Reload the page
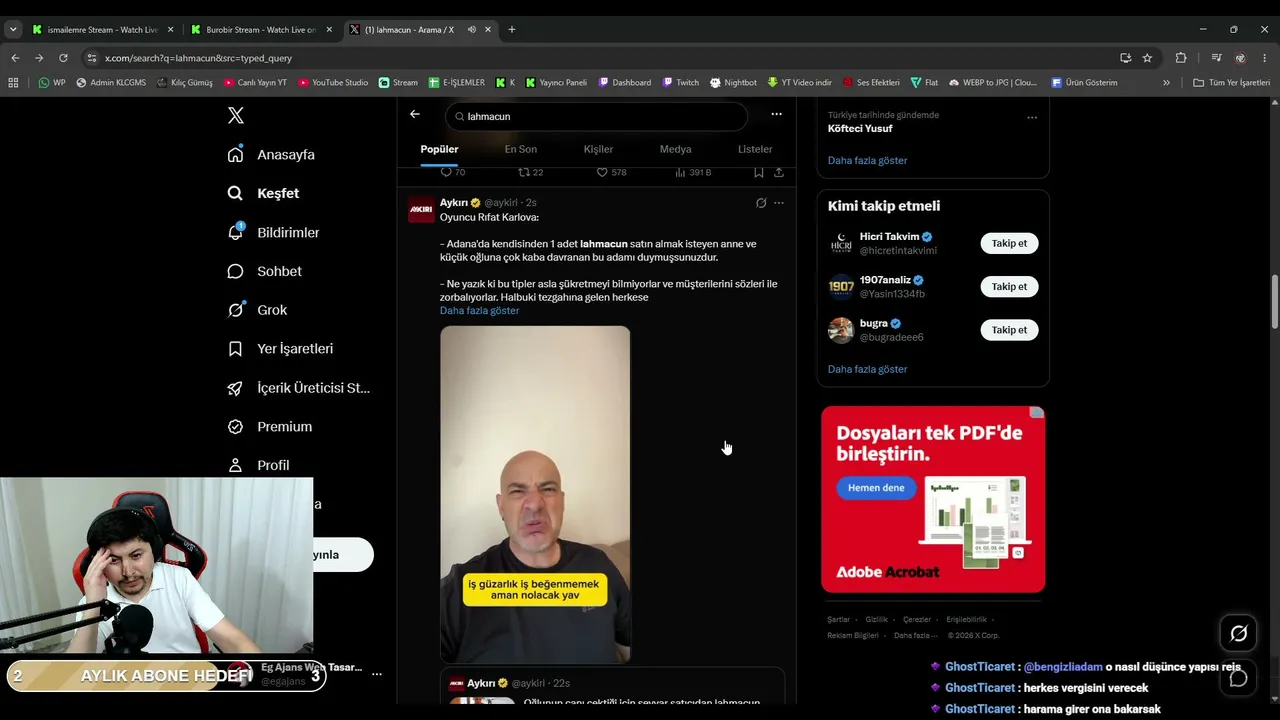 click(x=63, y=58)
